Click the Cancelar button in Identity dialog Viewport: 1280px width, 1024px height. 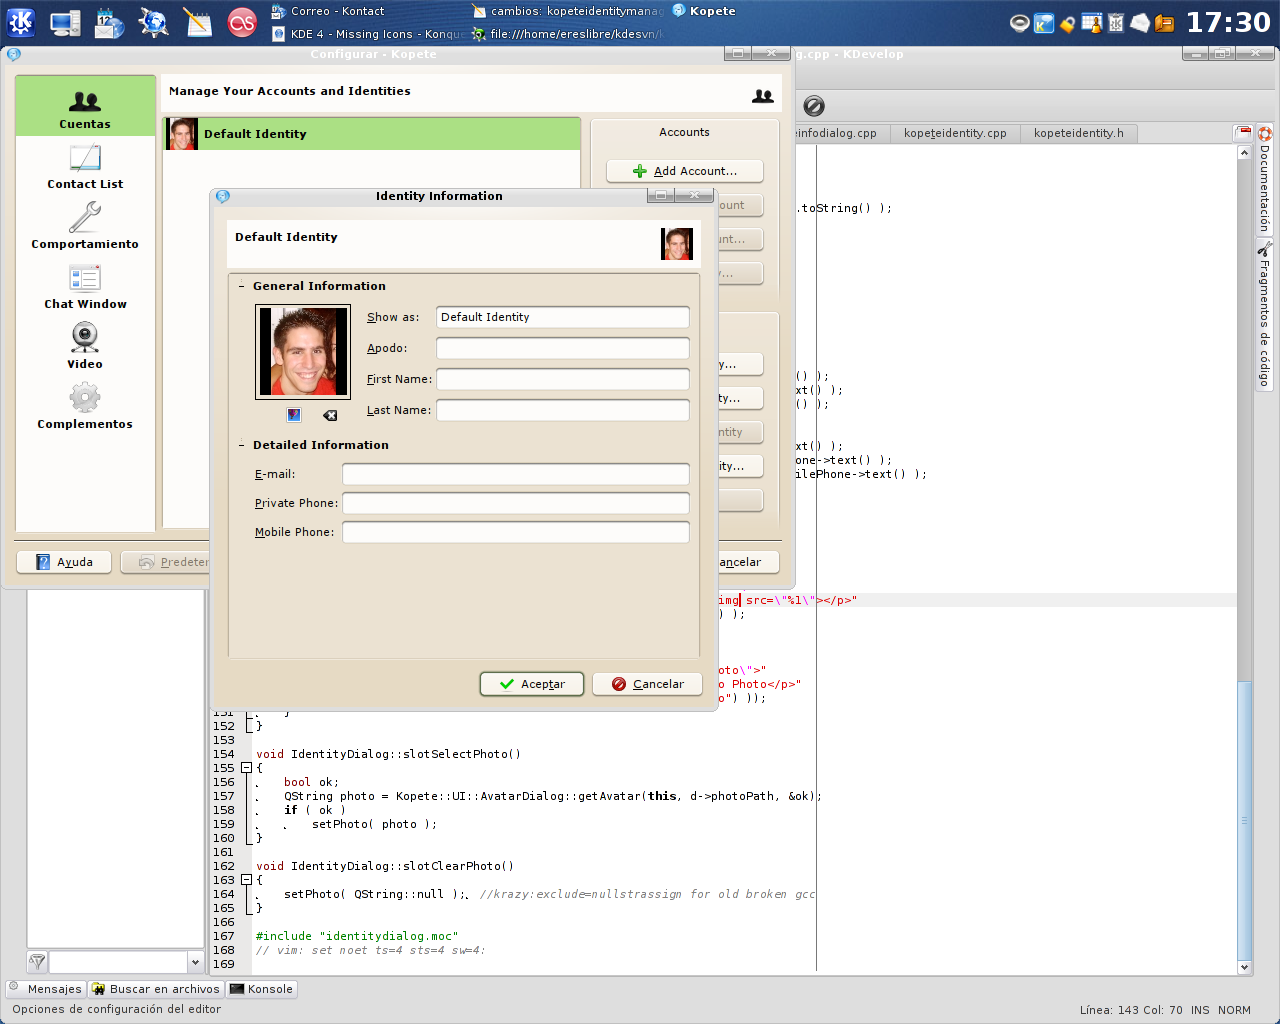647,684
